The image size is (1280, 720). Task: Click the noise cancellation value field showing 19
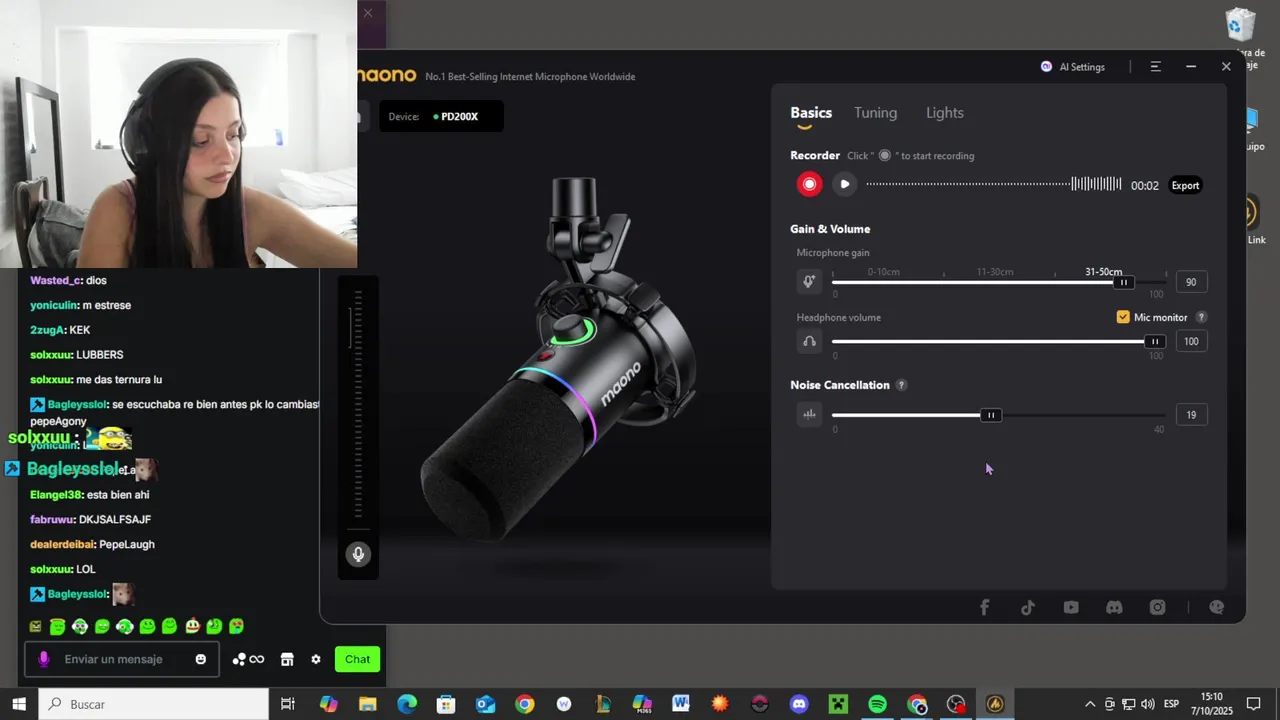(1191, 415)
